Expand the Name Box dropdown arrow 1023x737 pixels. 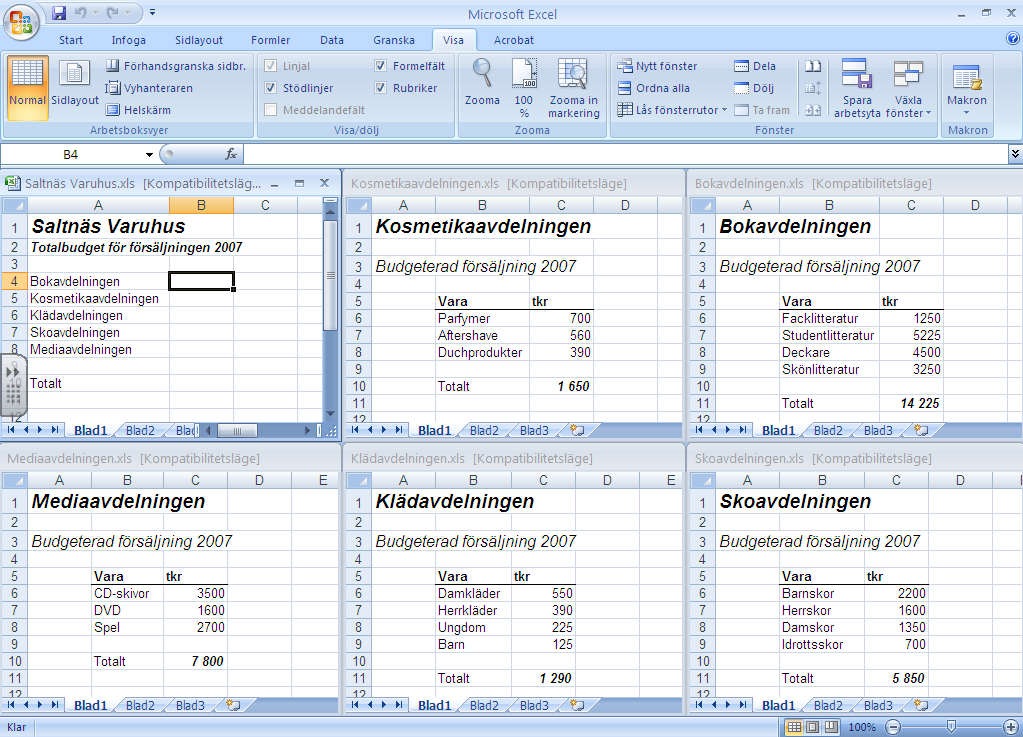(x=149, y=155)
